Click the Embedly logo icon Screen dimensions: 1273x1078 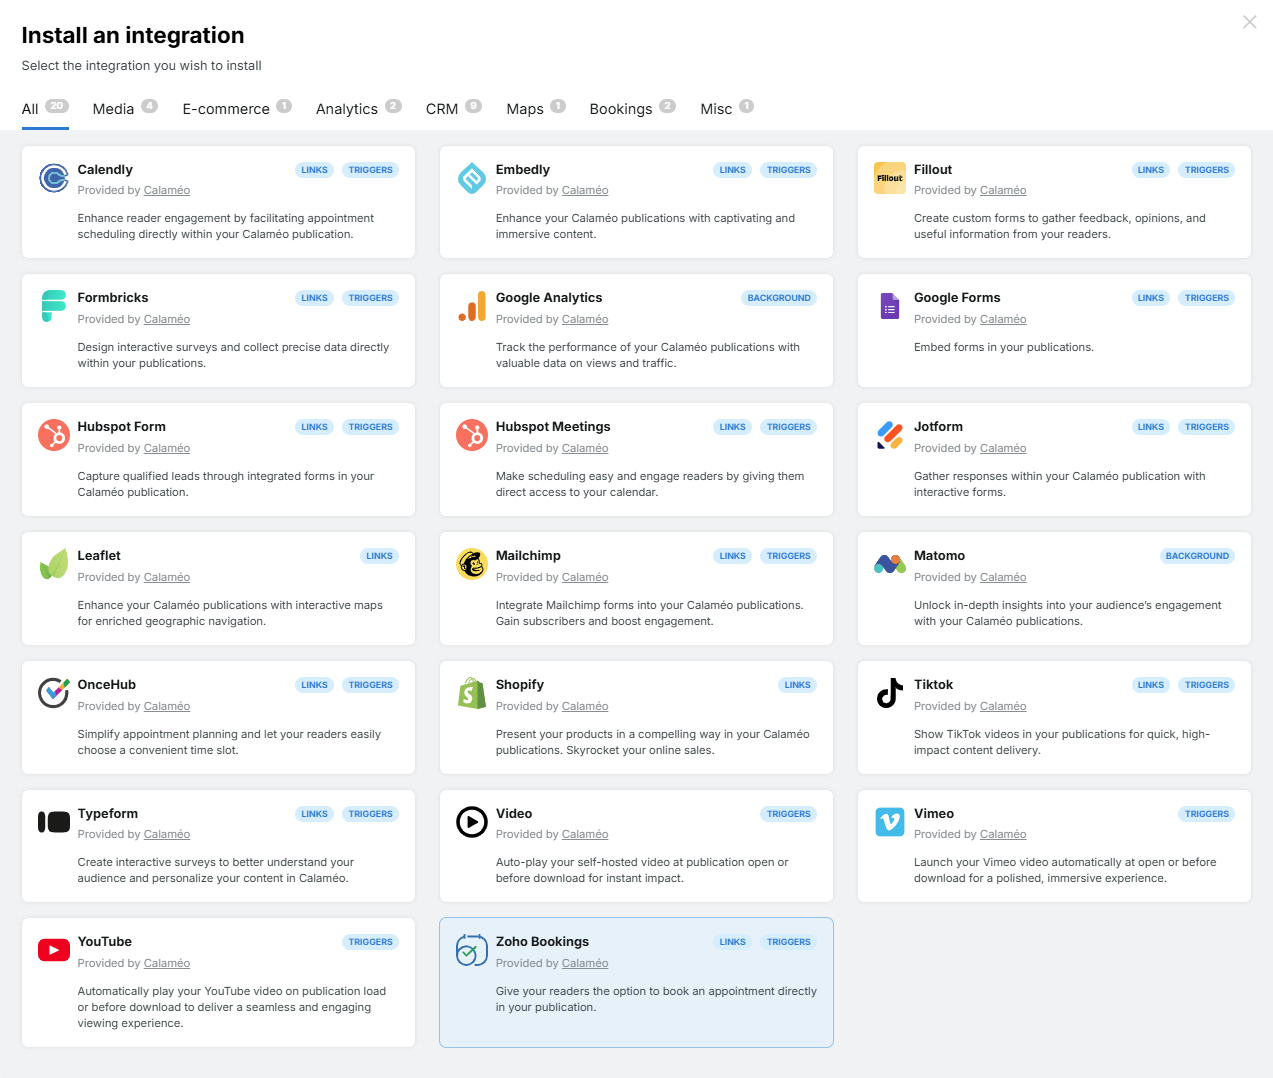point(471,178)
